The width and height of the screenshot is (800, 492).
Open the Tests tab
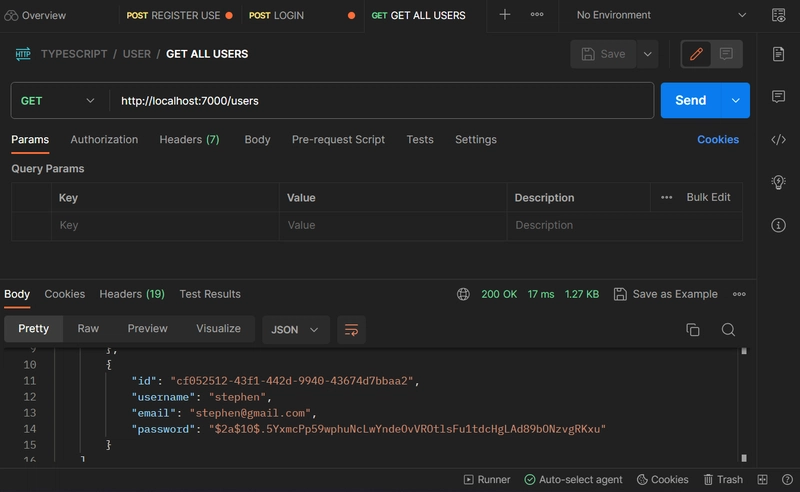click(420, 140)
